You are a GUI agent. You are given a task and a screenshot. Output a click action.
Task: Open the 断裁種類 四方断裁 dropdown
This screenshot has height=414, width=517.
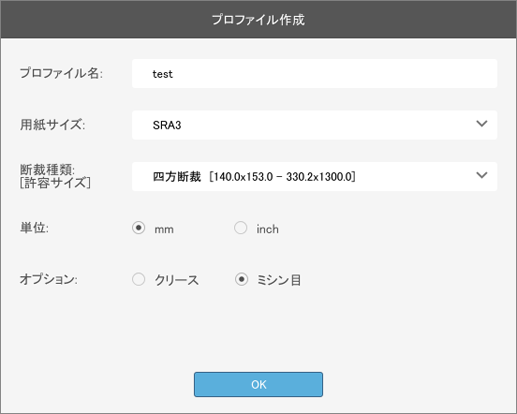314,176
